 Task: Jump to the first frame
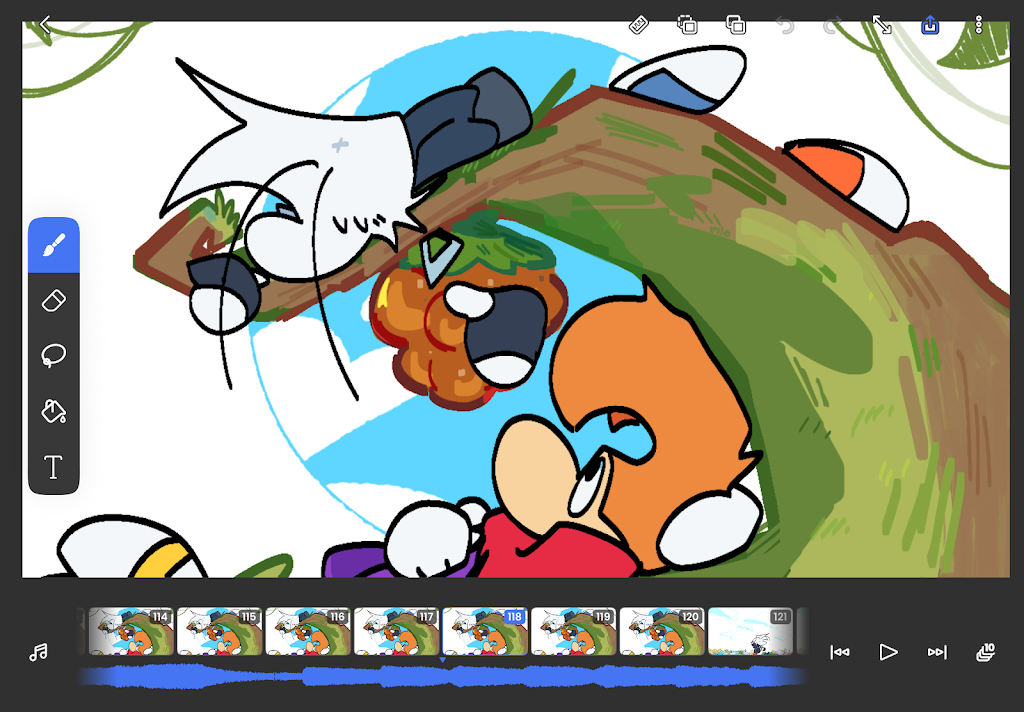point(840,652)
